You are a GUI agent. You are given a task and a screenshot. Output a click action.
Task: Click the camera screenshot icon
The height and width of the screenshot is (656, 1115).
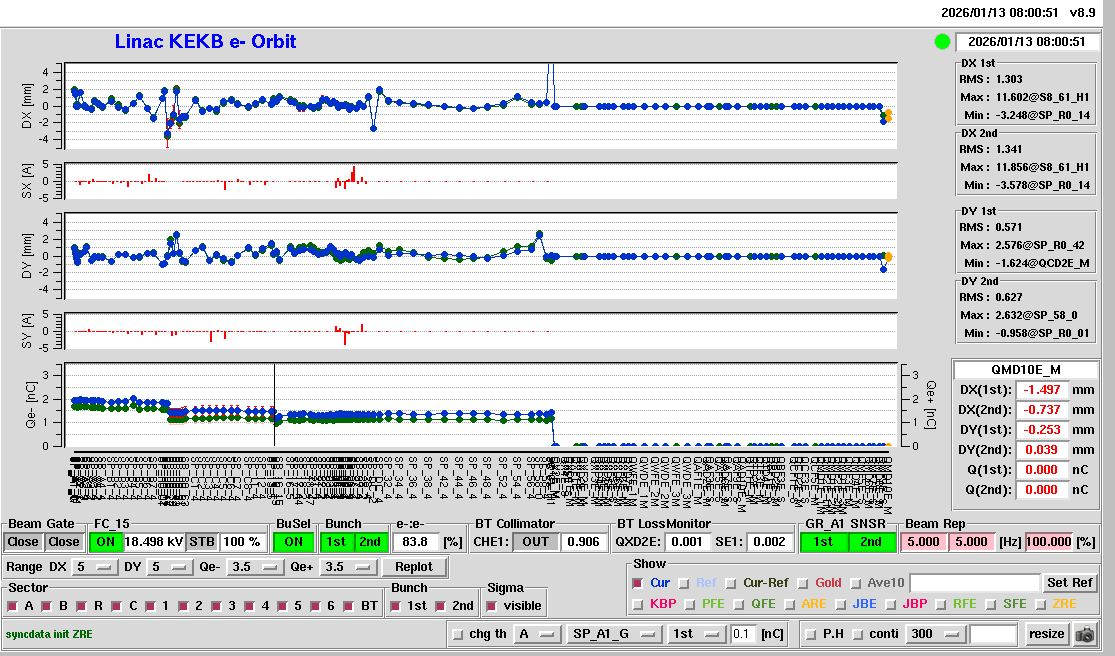tap(1084, 634)
